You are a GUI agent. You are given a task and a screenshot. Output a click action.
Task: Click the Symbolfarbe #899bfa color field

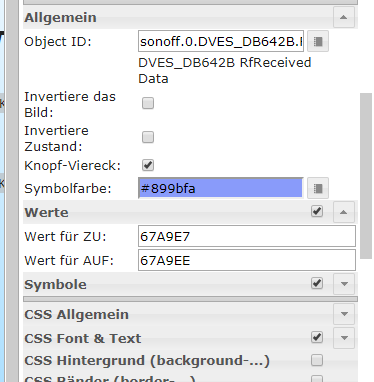(x=221, y=188)
